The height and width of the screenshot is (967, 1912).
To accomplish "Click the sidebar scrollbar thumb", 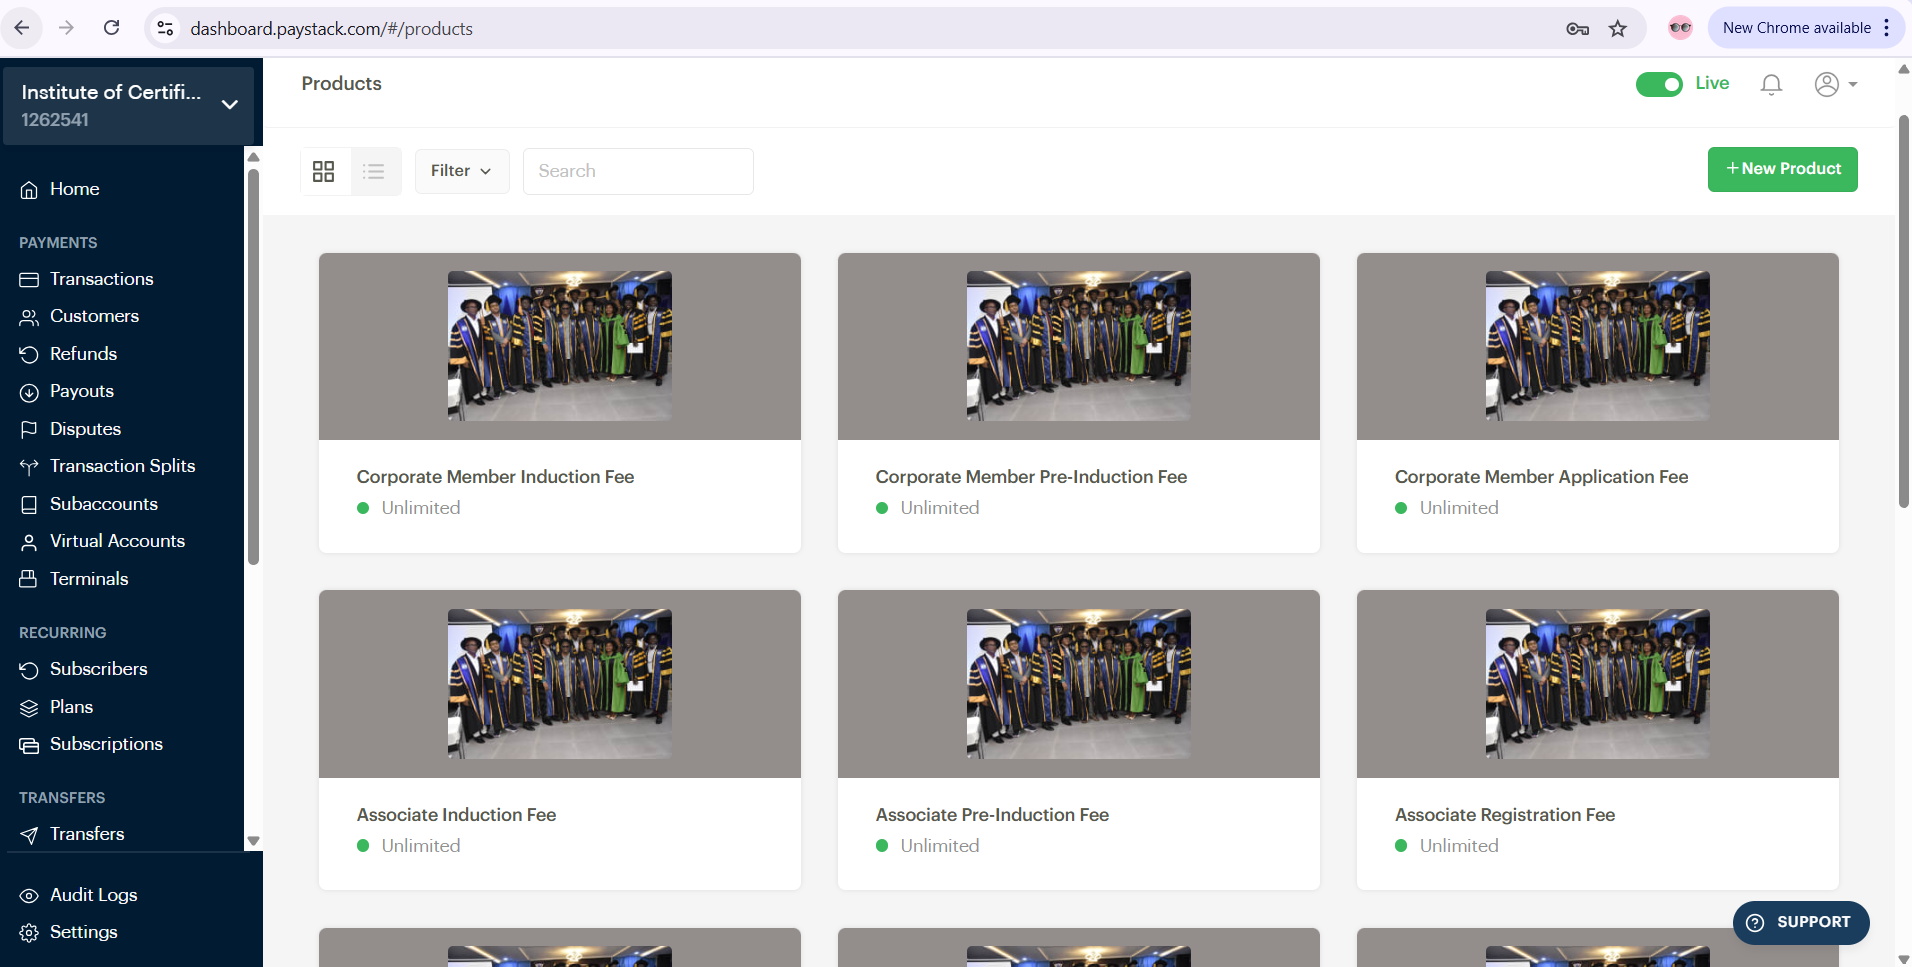I will click(x=253, y=365).
